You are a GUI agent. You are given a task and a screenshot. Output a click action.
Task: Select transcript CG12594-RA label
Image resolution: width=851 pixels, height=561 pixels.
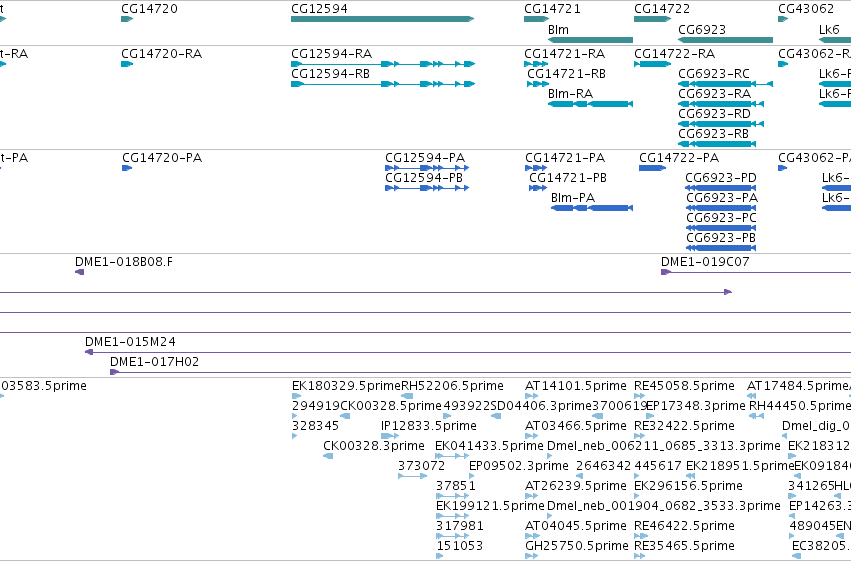[331, 54]
